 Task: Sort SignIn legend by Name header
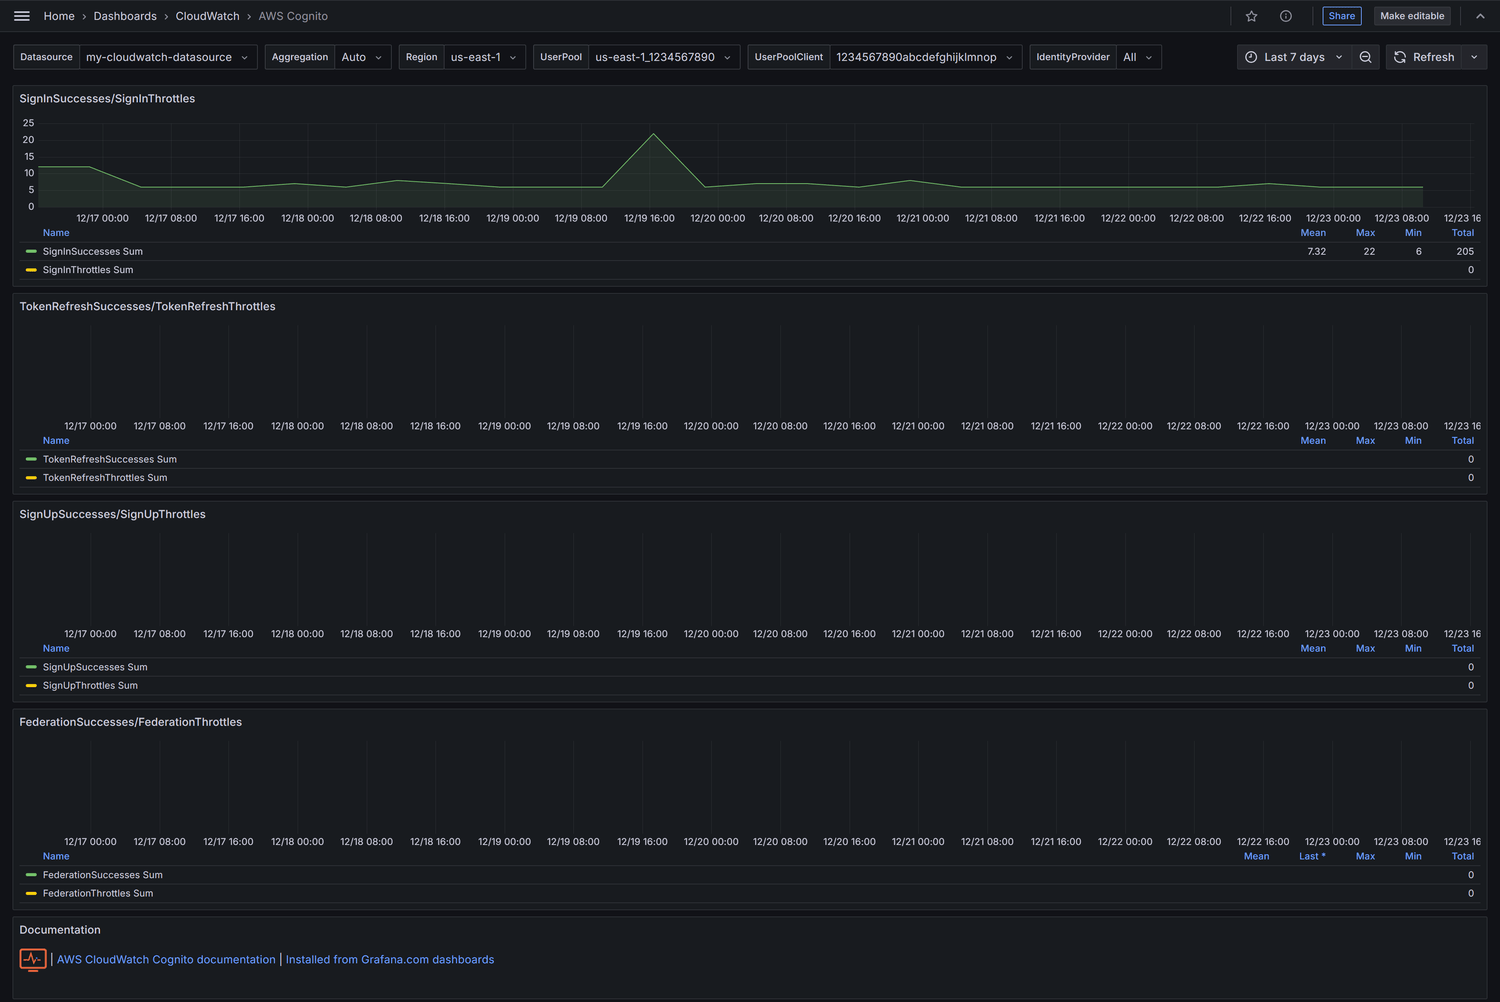[56, 233]
